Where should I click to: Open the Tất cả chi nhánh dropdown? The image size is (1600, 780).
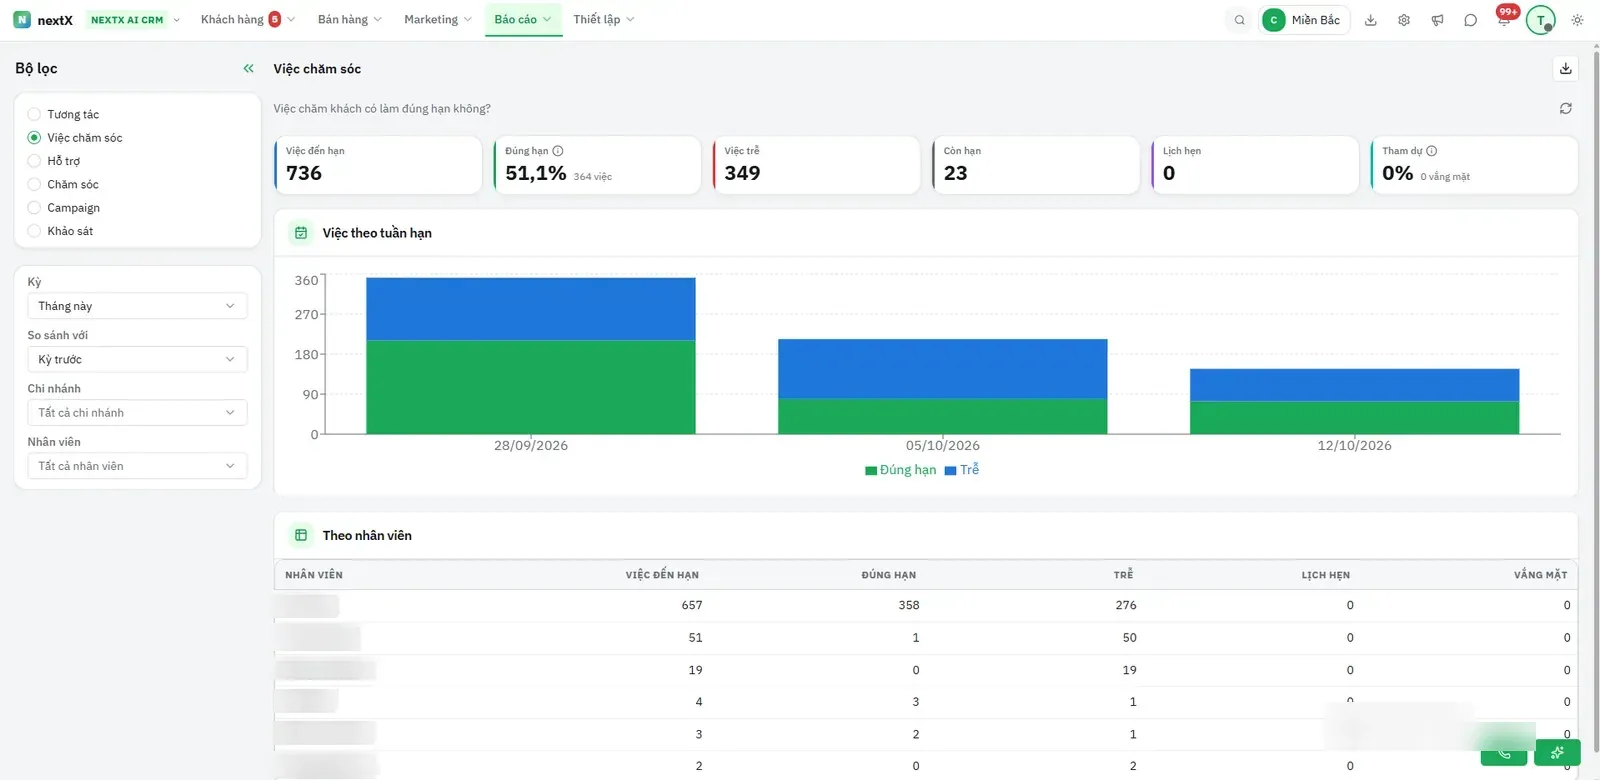(x=137, y=413)
